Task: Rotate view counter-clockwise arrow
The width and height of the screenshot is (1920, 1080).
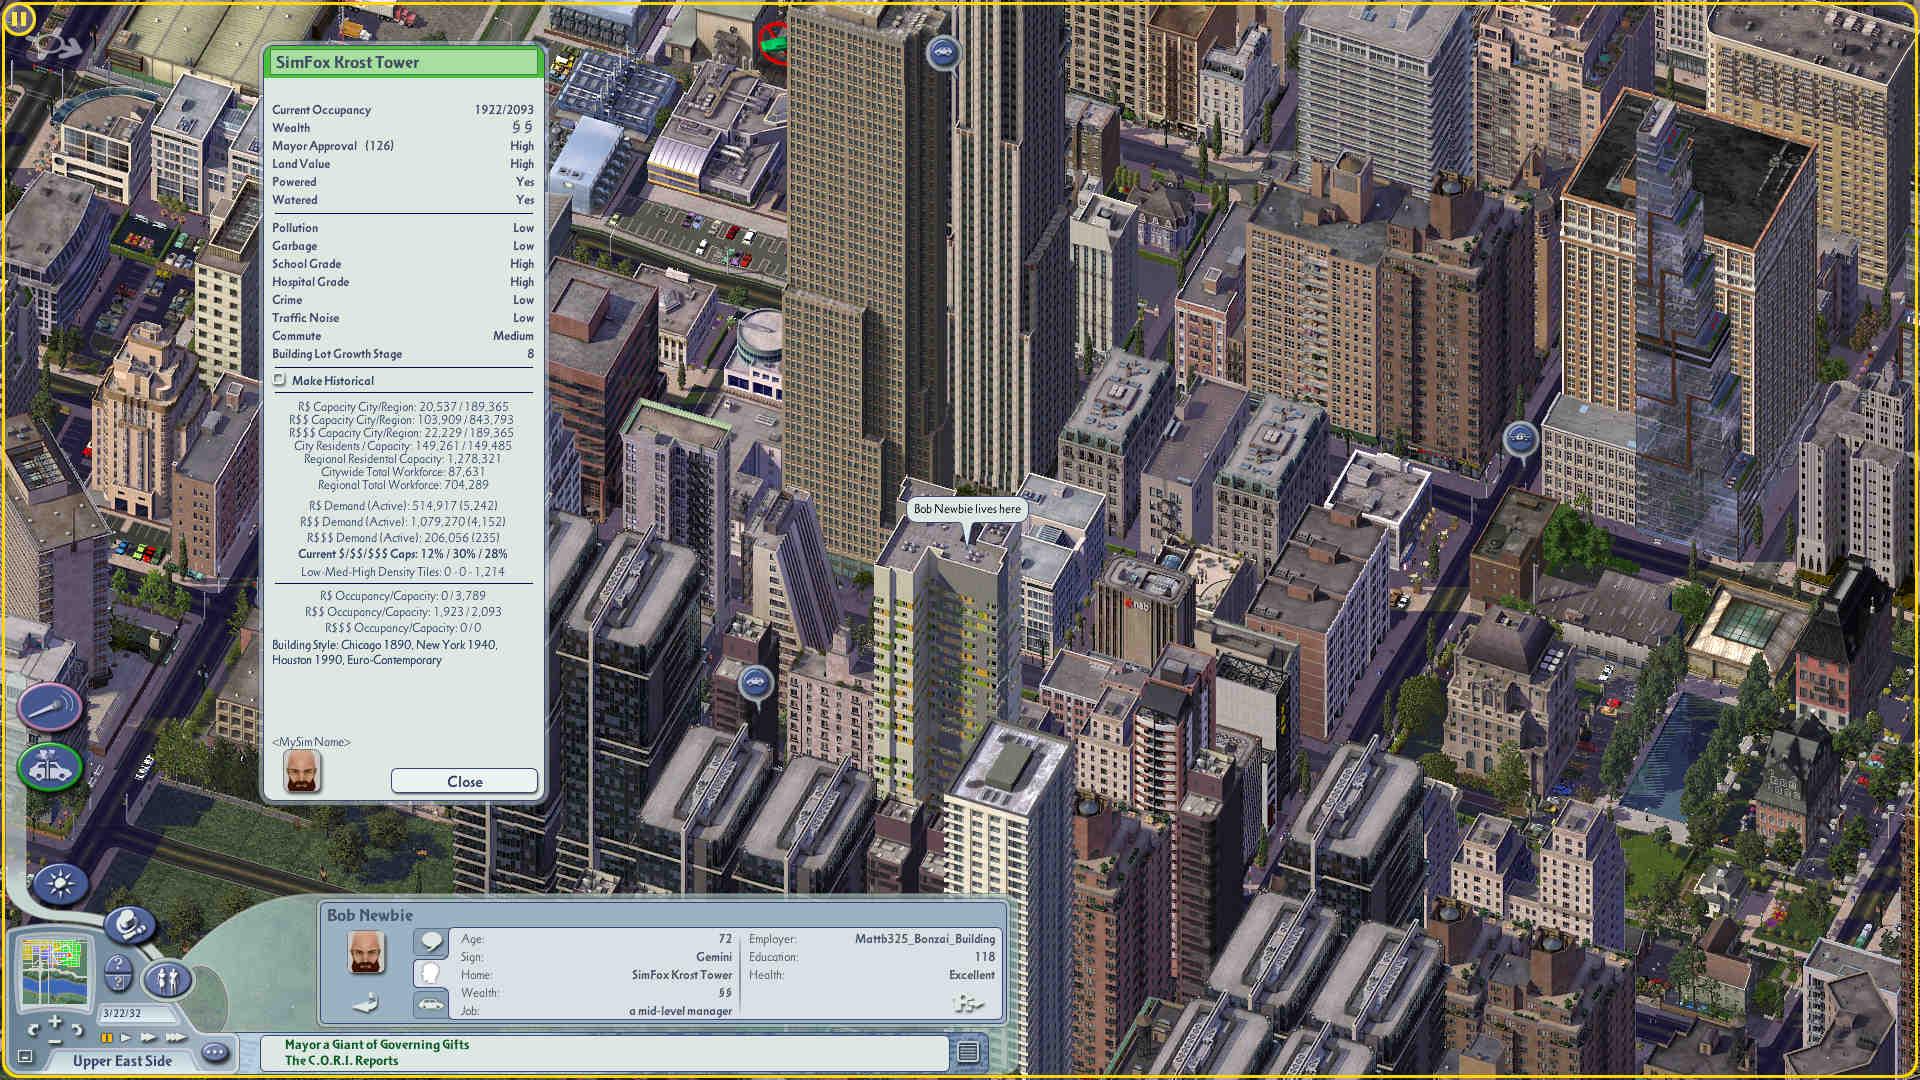Action: 35,1029
